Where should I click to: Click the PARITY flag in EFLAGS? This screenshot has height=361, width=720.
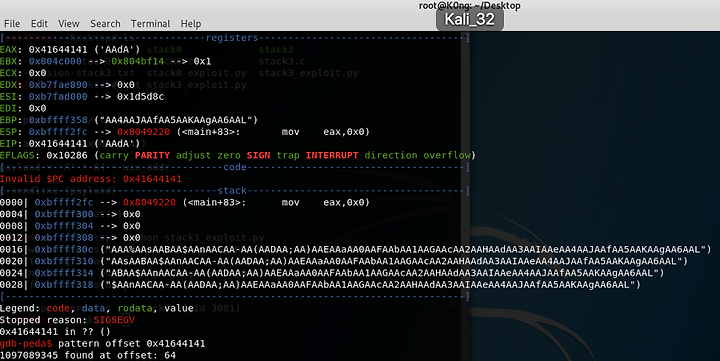tap(152, 156)
